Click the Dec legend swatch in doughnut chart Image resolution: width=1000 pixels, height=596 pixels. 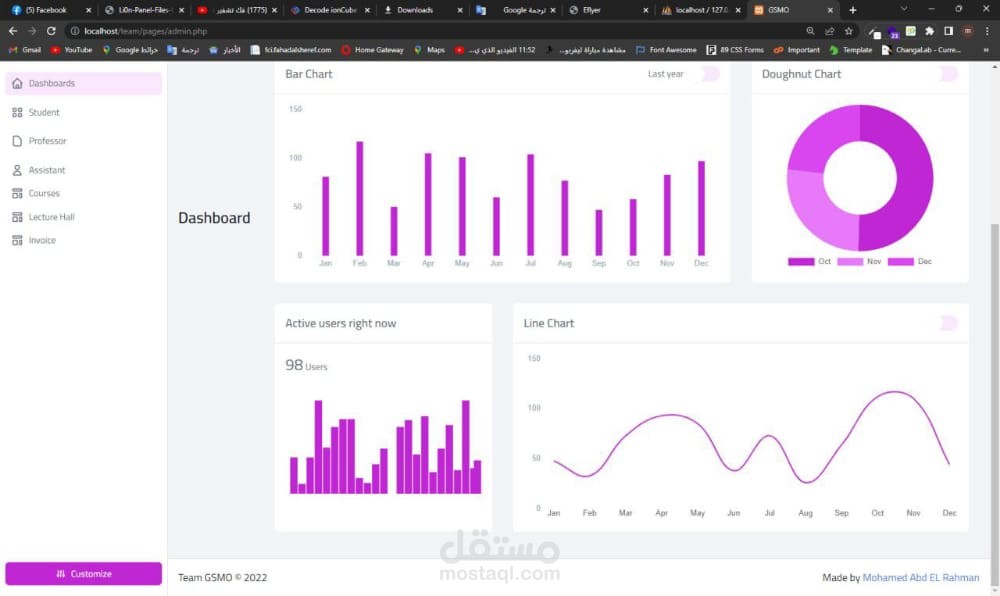pos(901,261)
